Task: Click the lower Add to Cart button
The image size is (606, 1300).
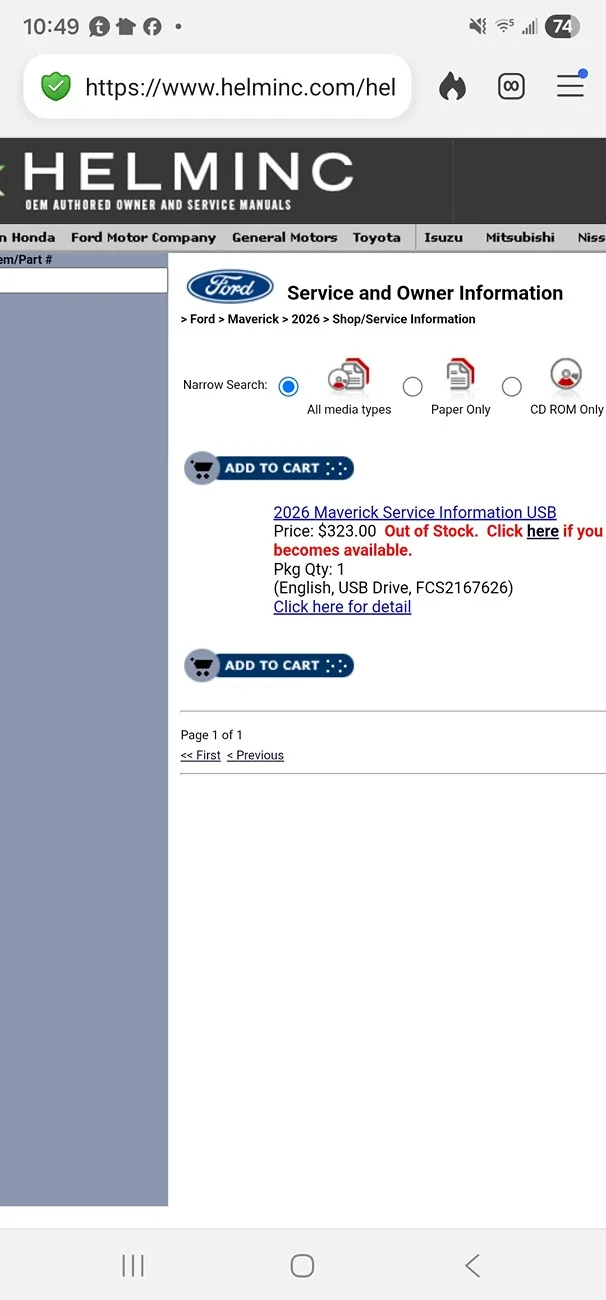Action: coord(269,666)
